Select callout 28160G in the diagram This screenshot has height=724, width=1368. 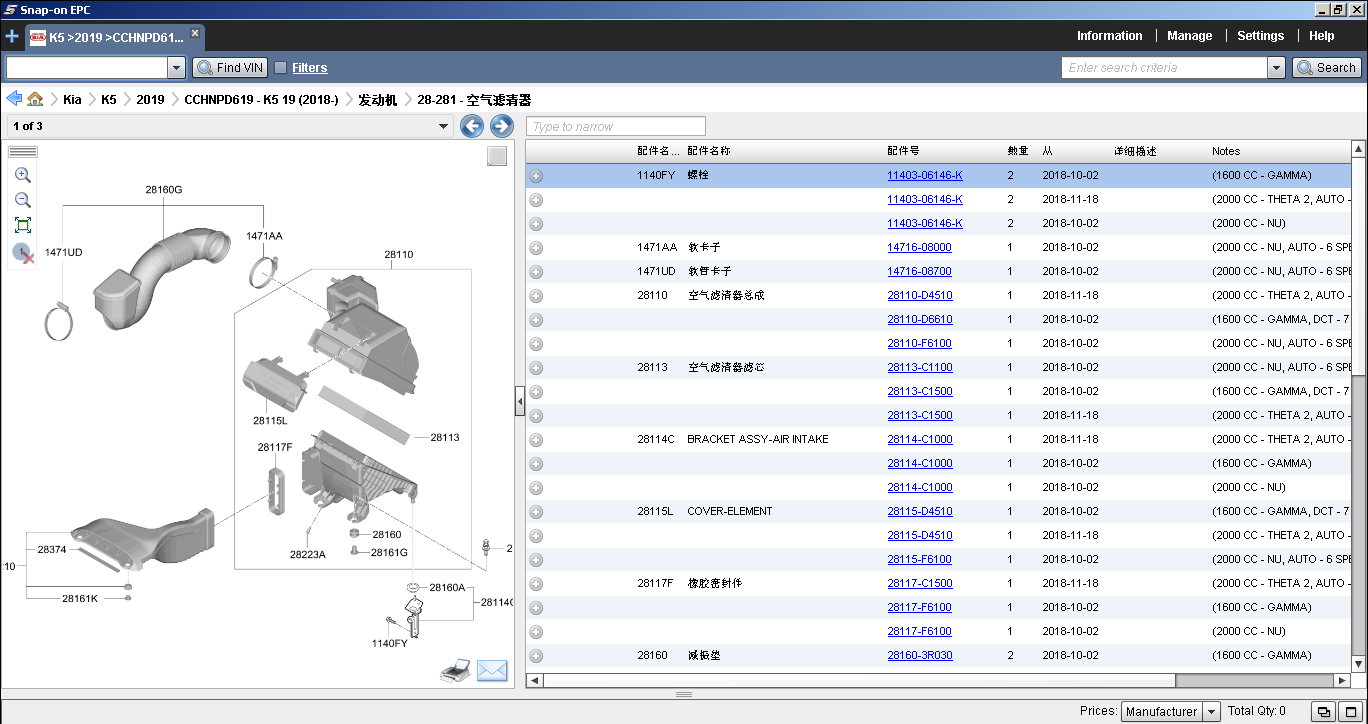pos(163,190)
